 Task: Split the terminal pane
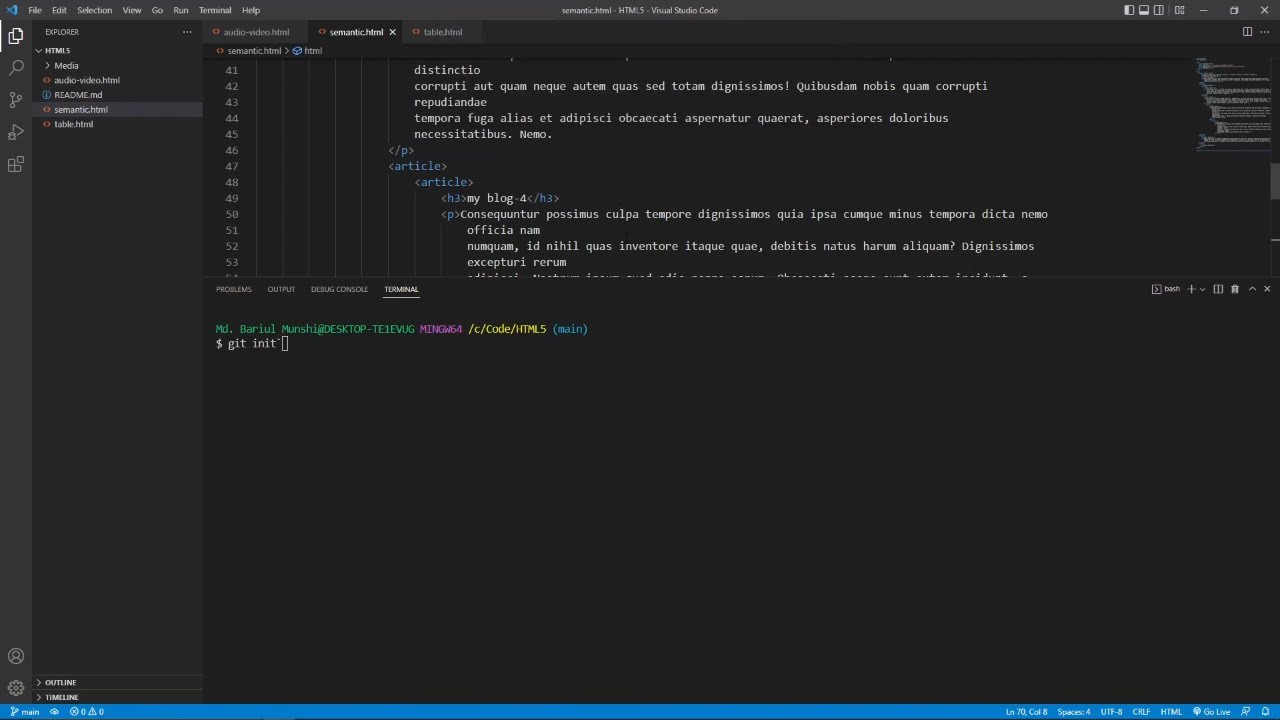(1218, 289)
